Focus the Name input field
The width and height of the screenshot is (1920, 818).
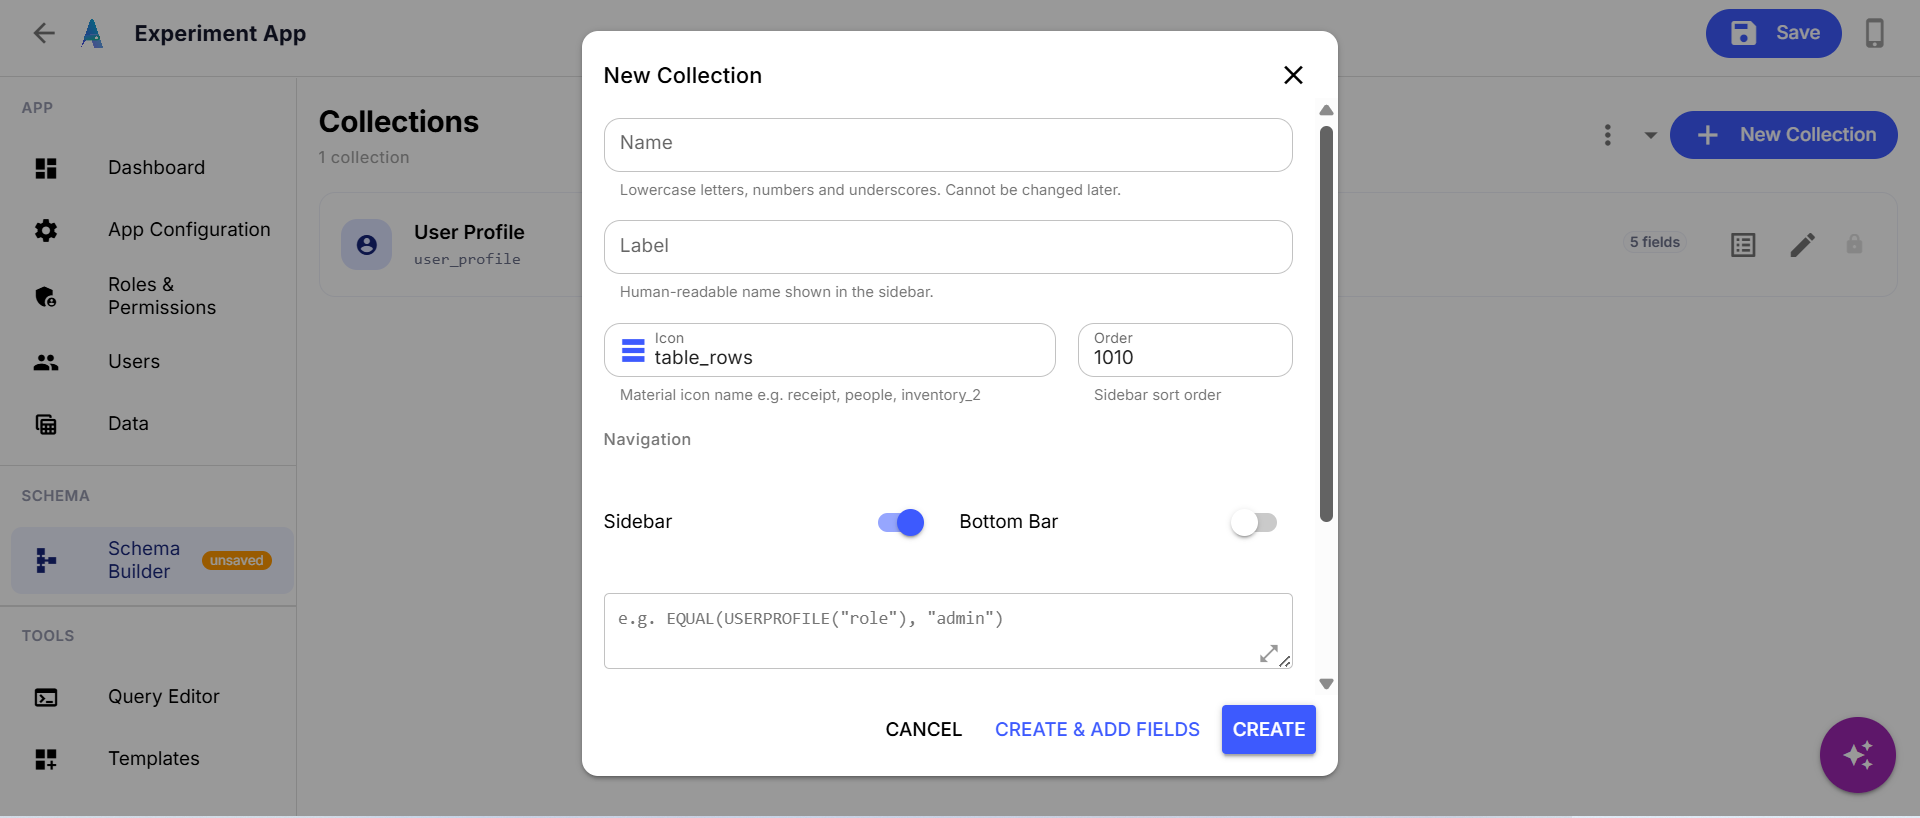pyautogui.click(x=948, y=145)
